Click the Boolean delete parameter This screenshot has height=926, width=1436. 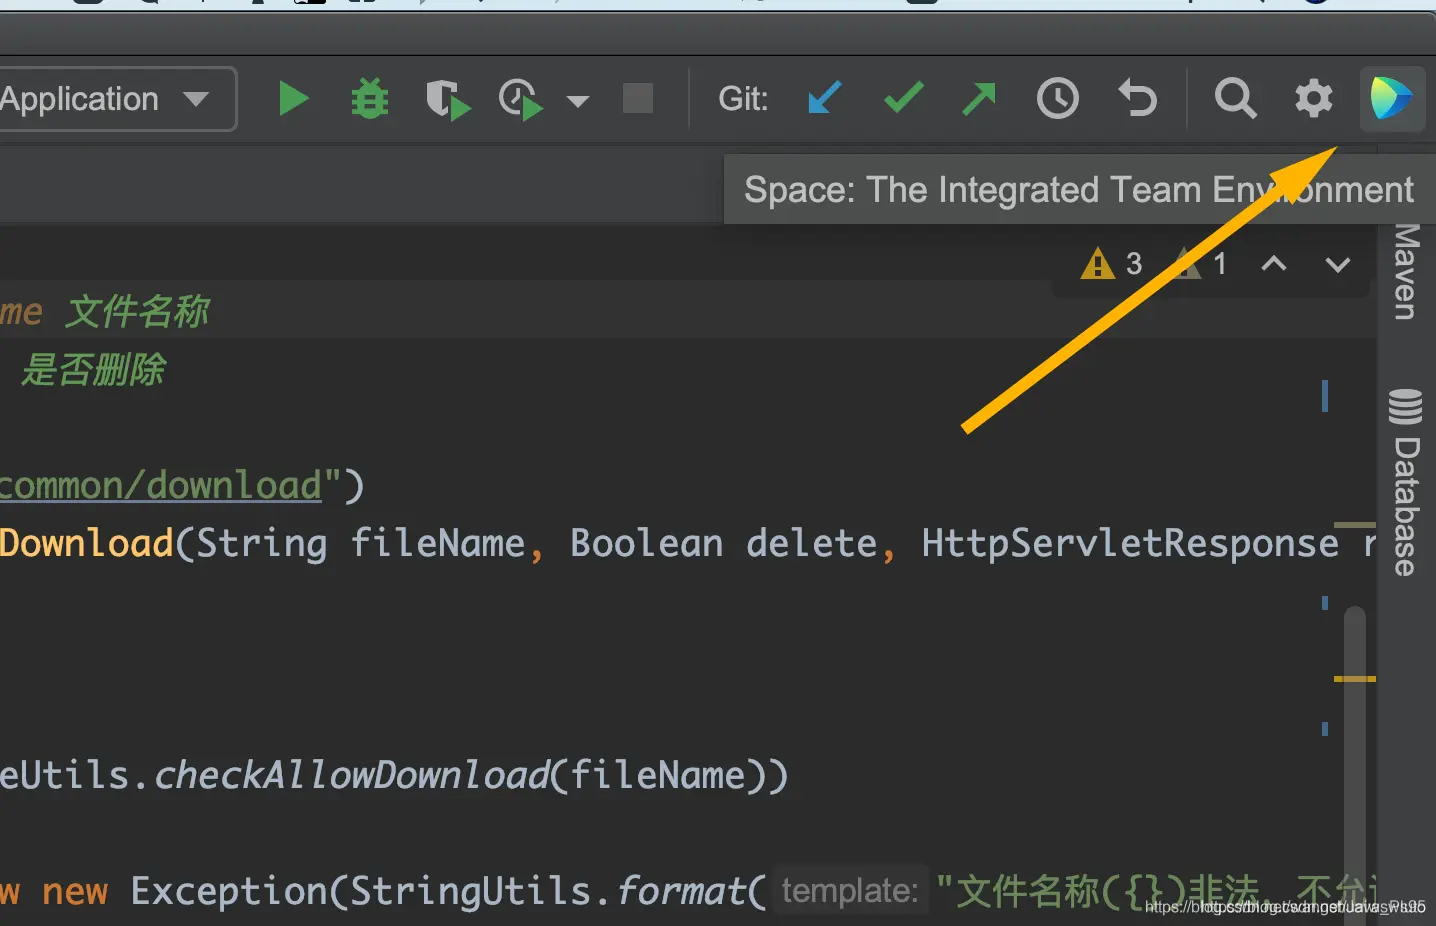click(x=724, y=543)
